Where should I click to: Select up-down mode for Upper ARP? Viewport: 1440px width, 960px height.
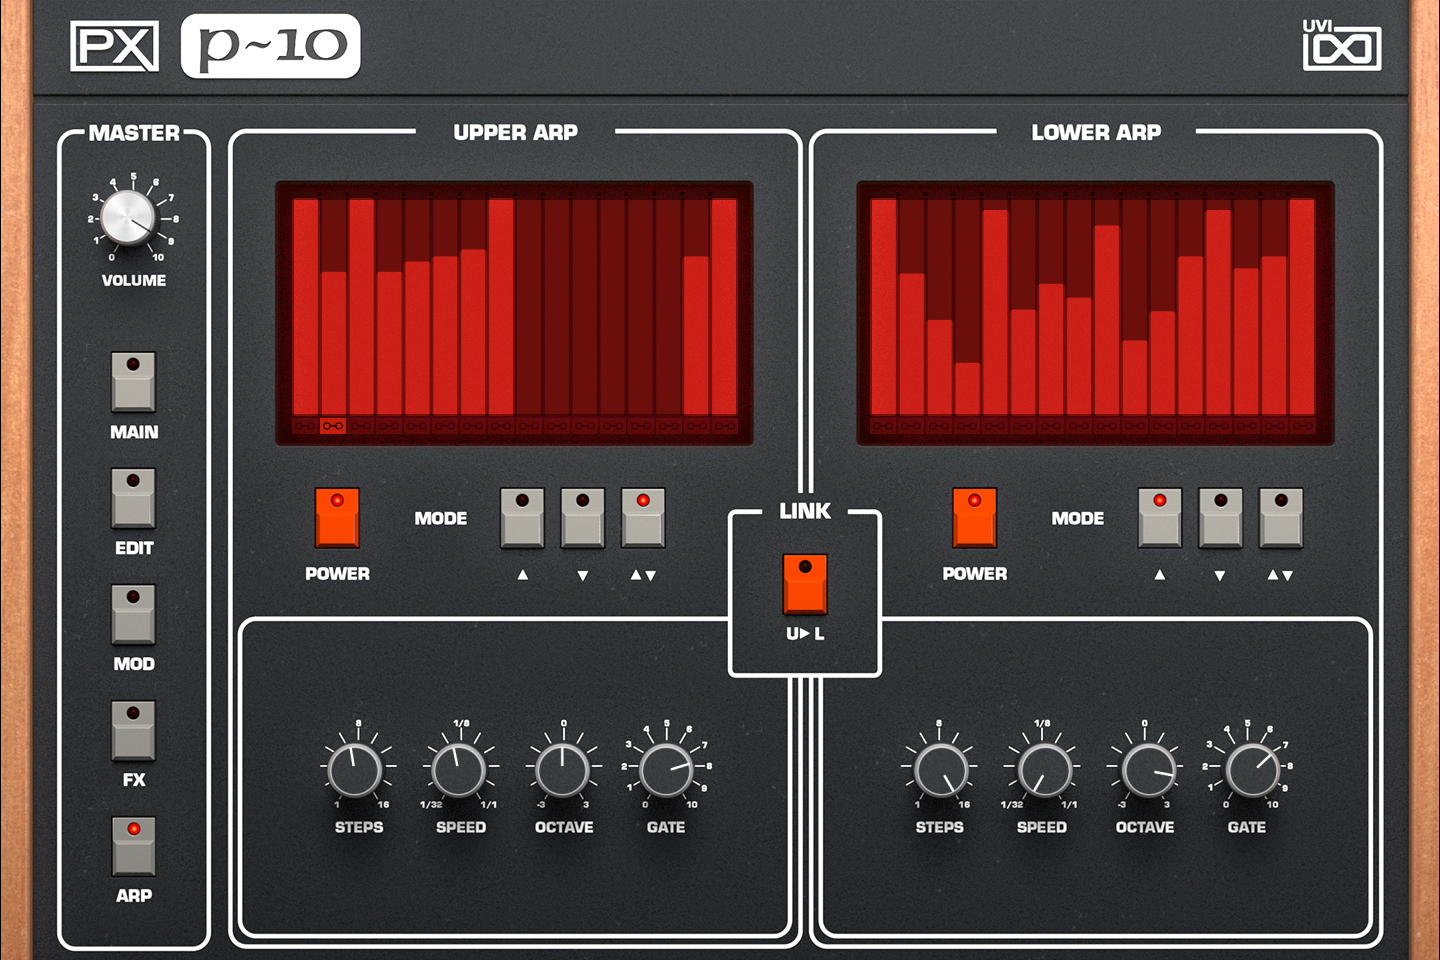(x=643, y=519)
